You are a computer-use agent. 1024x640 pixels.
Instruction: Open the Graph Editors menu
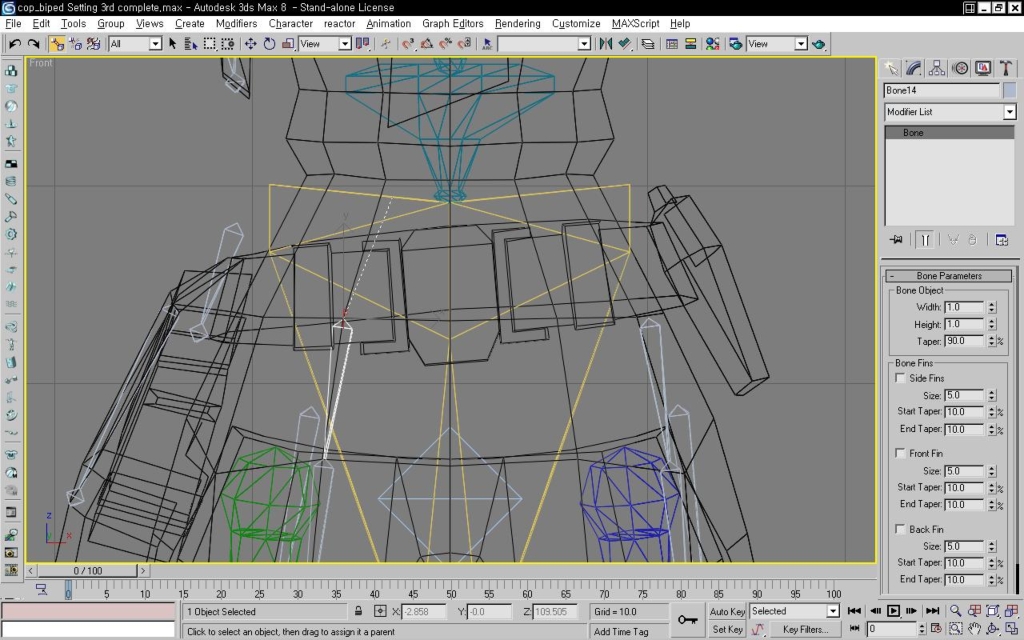(x=453, y=24)
